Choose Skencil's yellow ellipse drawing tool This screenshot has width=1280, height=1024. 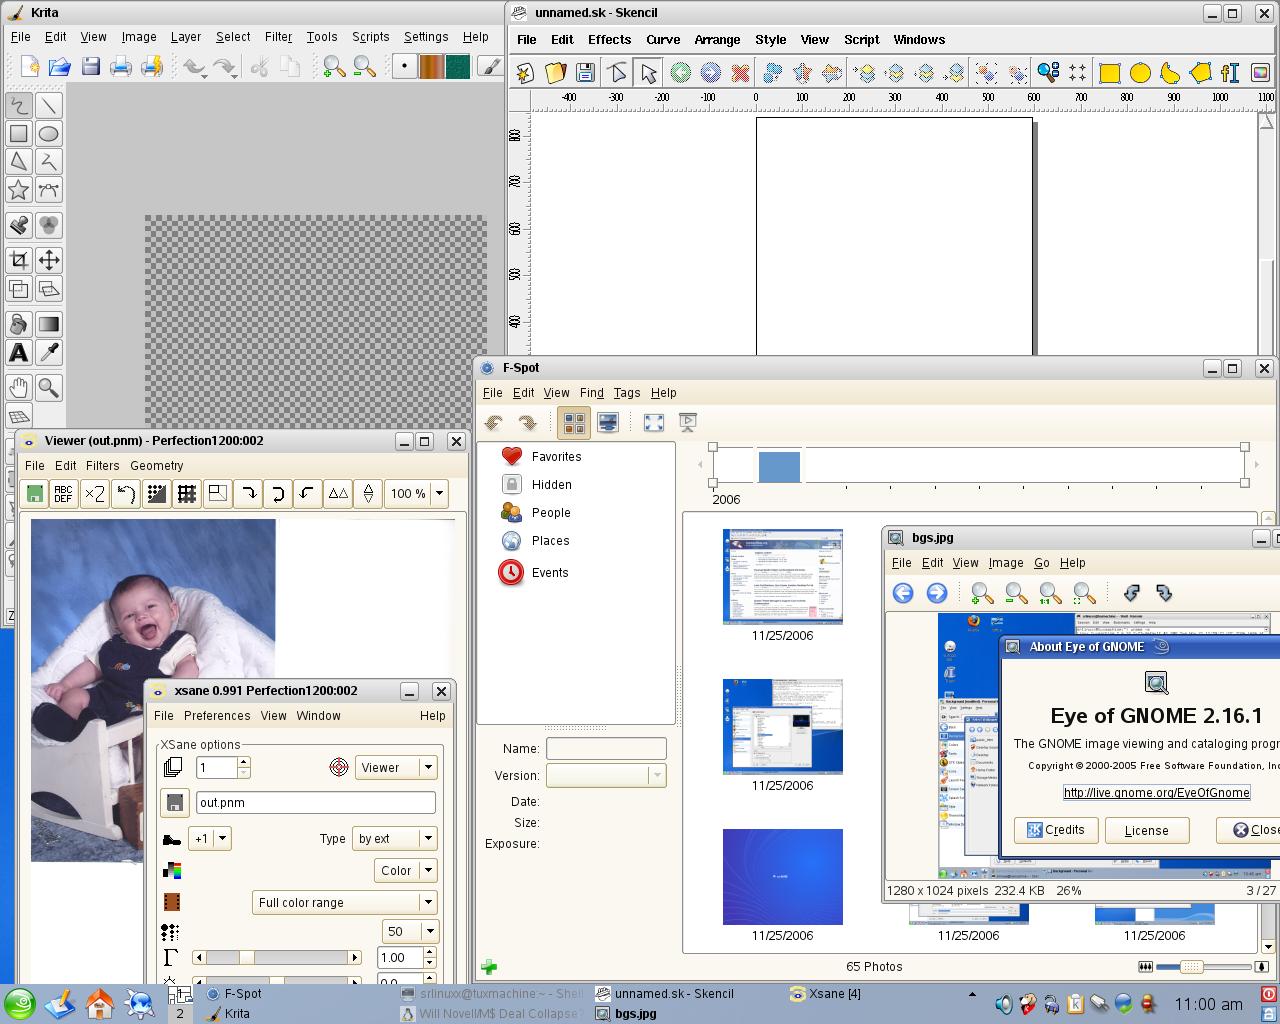coord(1139,73)
